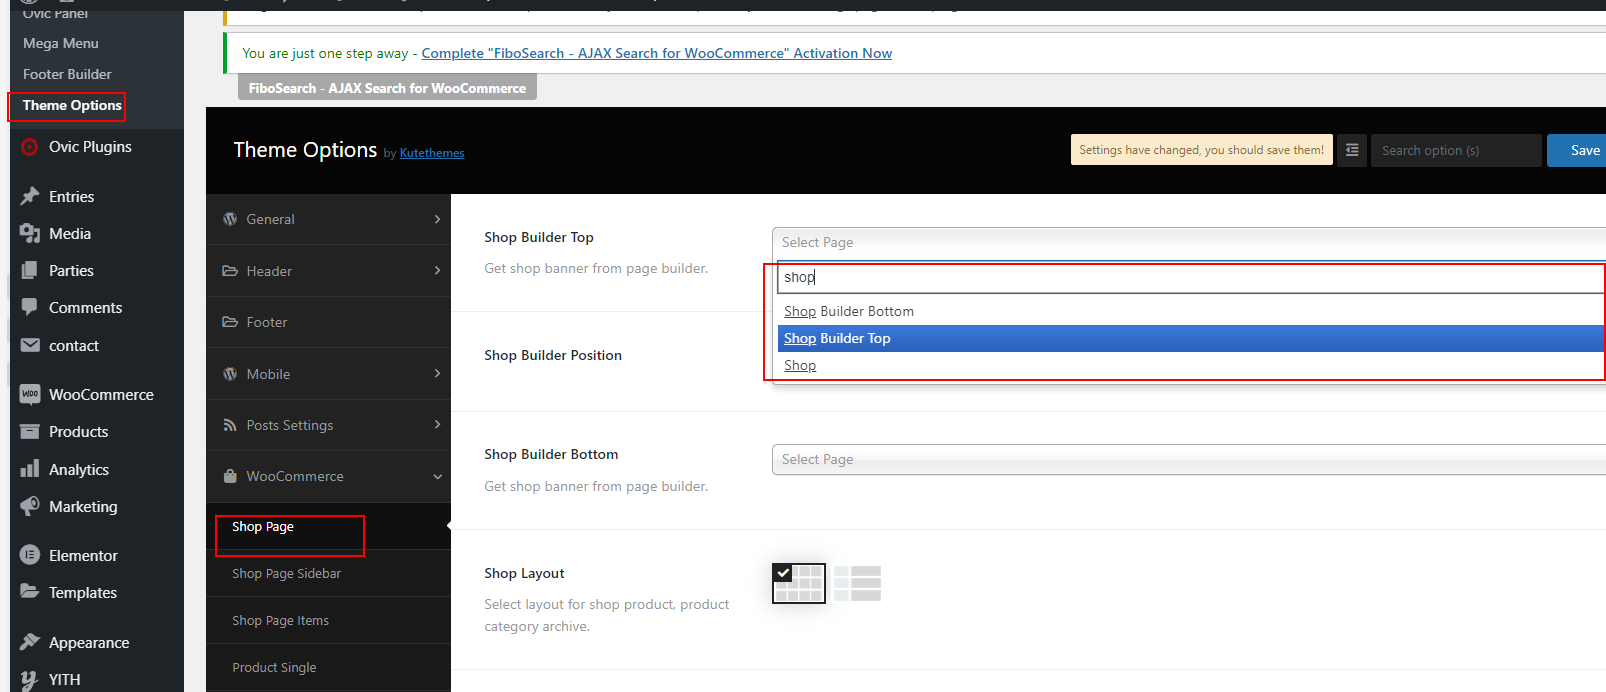The image size is (1606, 692).
Task: Click the Entries pushpin icon
Action: pos(30,197)
